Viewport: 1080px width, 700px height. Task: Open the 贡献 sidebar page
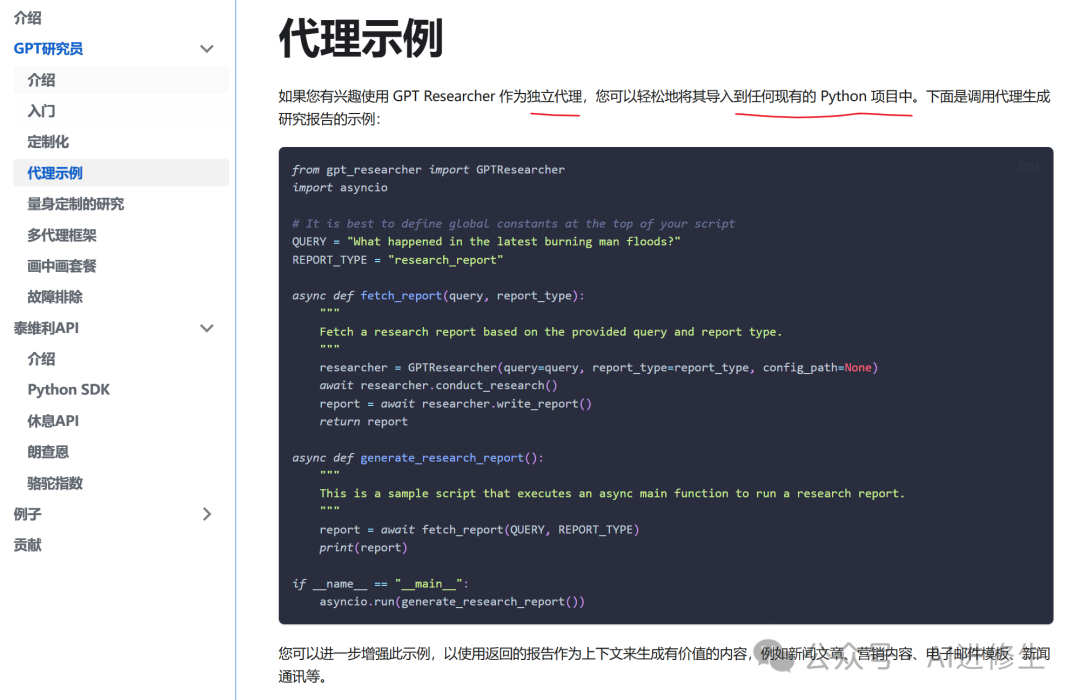point(28,545)
